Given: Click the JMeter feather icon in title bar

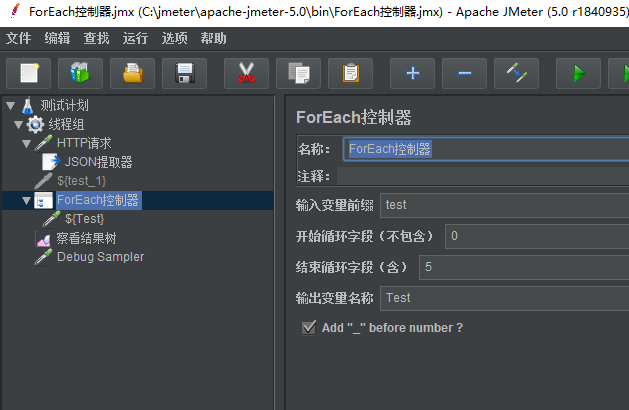Looking at the screenshot, I should coord(15,11).
